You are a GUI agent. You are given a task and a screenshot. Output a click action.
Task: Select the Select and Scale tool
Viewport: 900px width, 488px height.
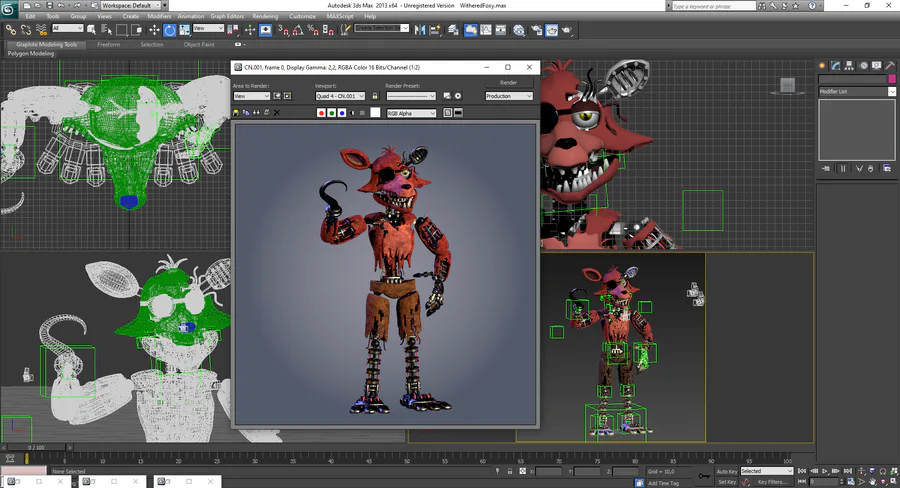click(x=184, y=30)
